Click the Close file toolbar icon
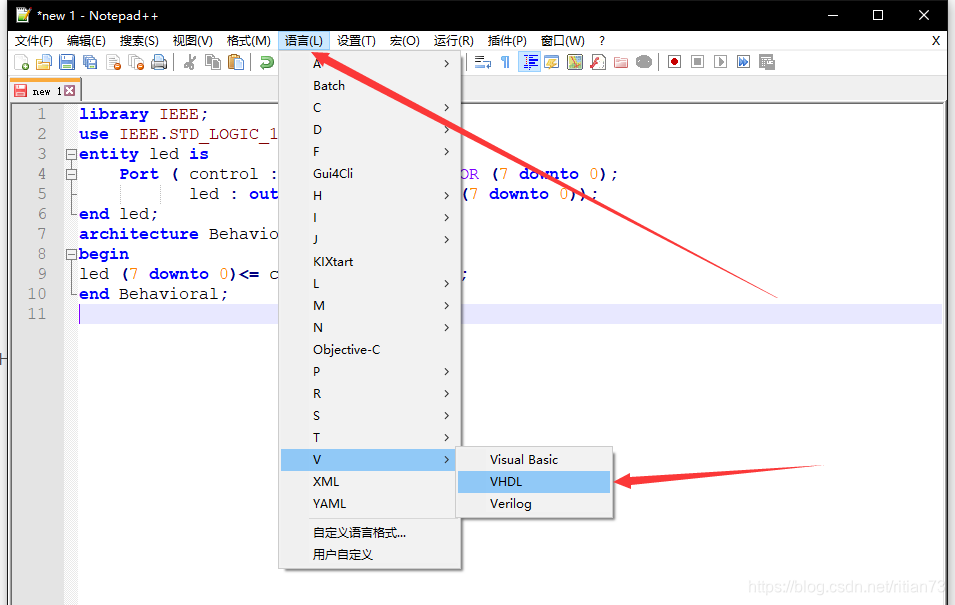 (x=113, y=62)
